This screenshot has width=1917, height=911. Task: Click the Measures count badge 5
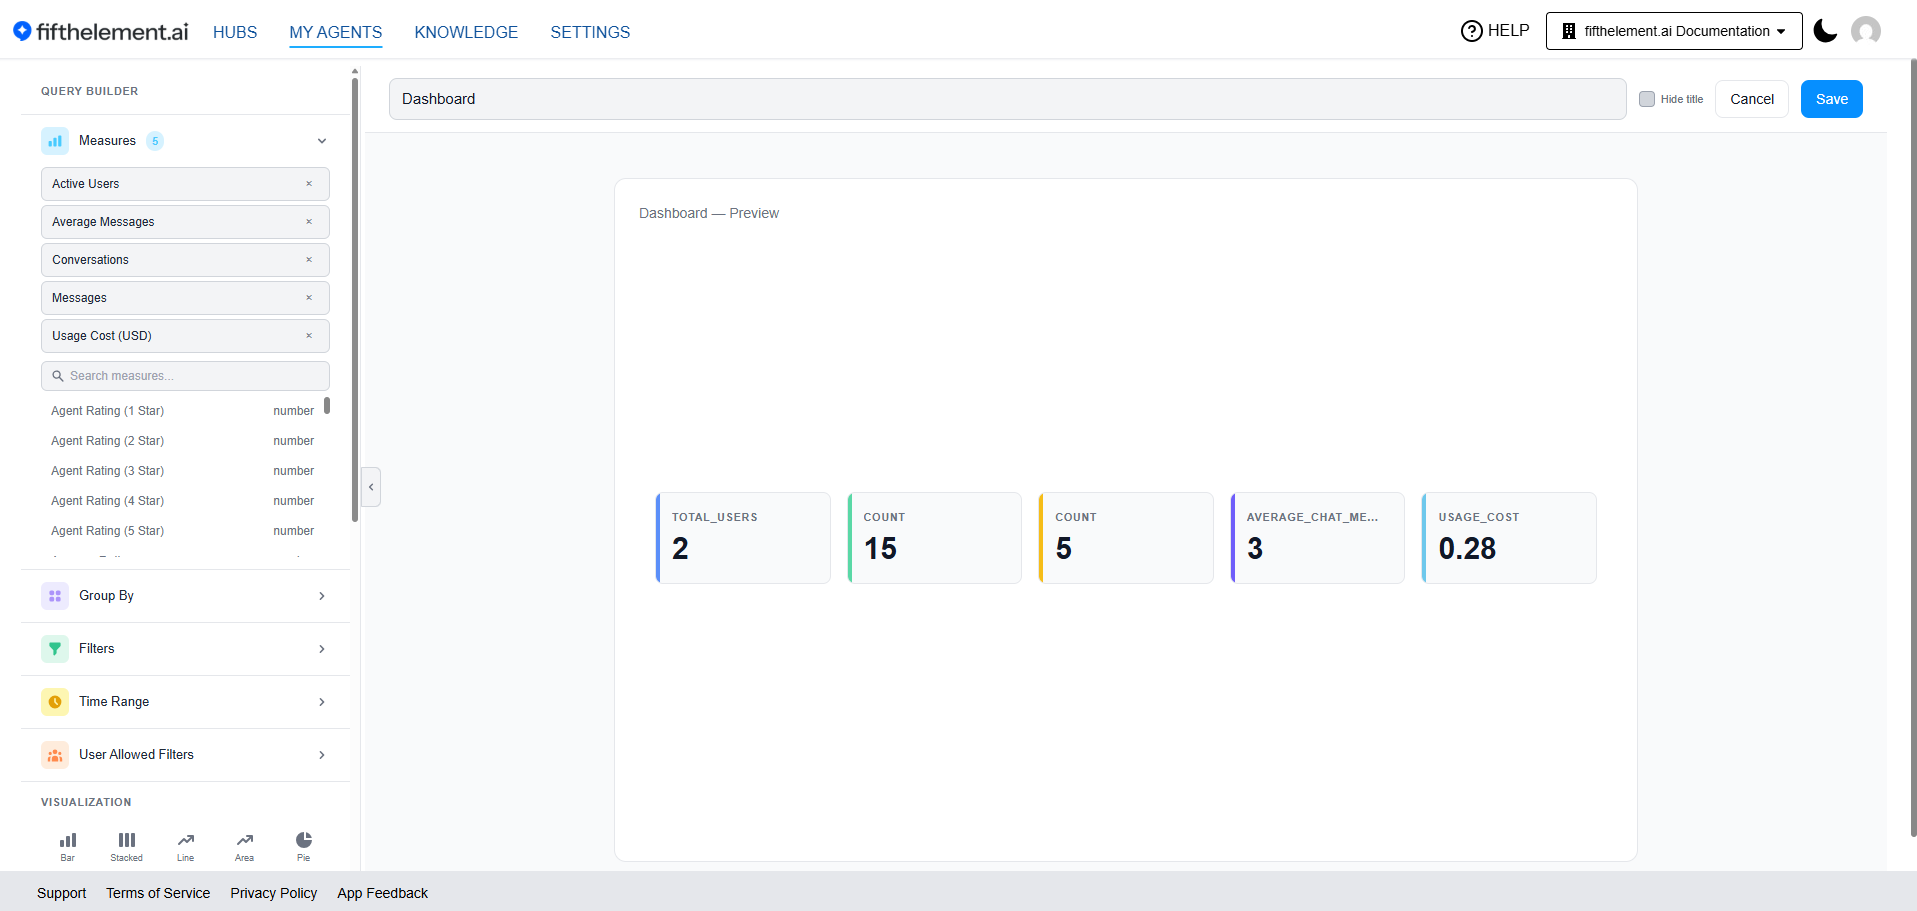(155, 141)
